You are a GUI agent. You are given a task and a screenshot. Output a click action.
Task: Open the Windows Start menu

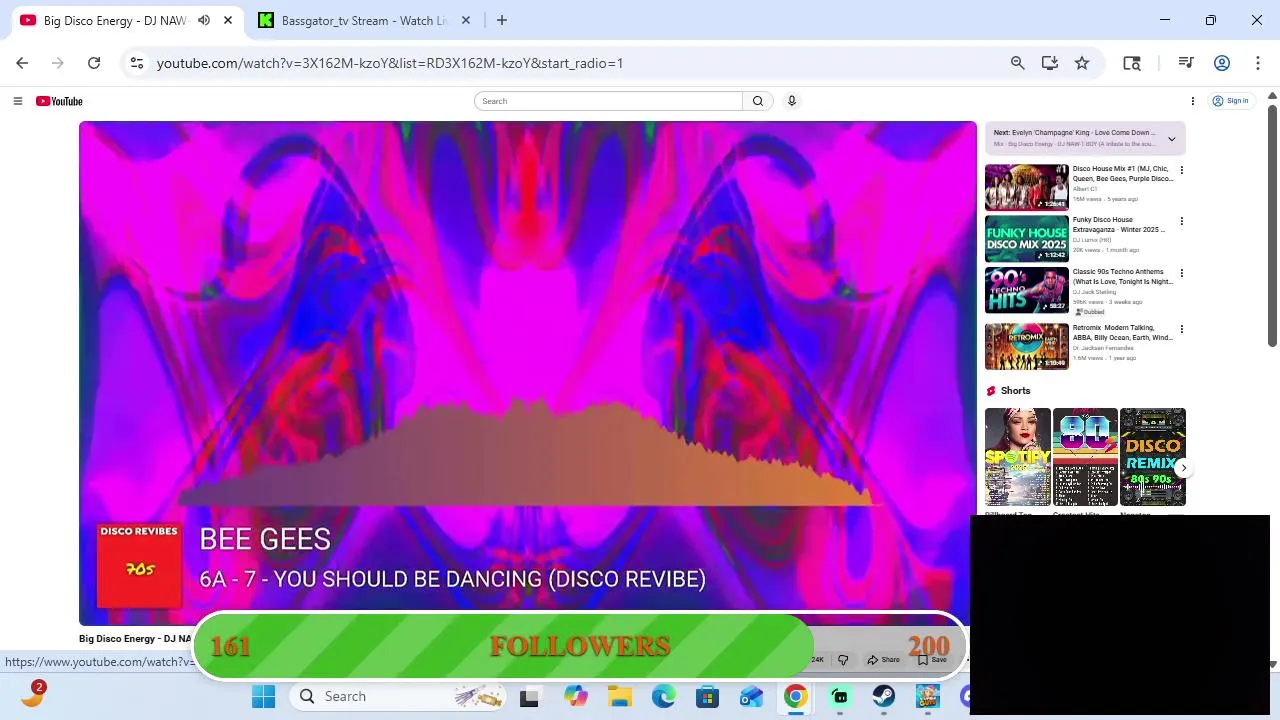263,696
